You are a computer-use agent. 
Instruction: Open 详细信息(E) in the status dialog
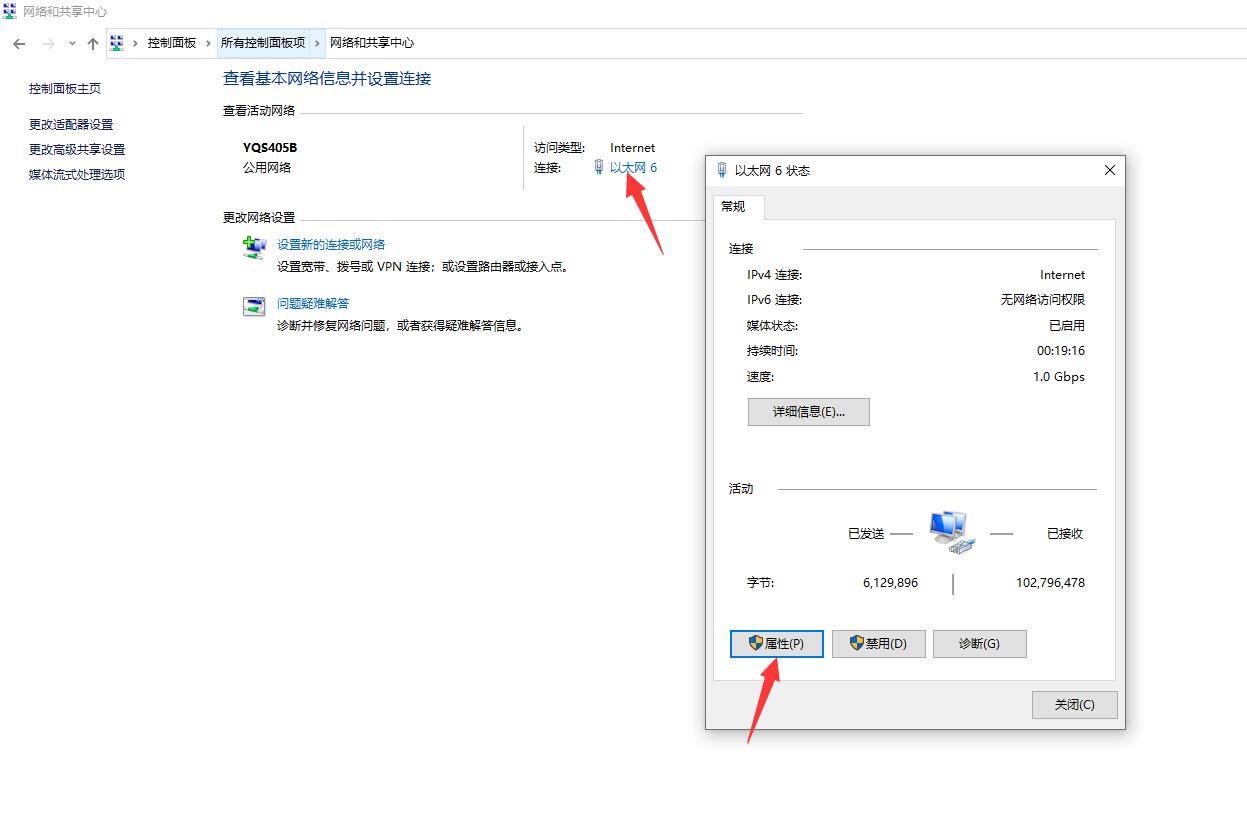point(807,411)
